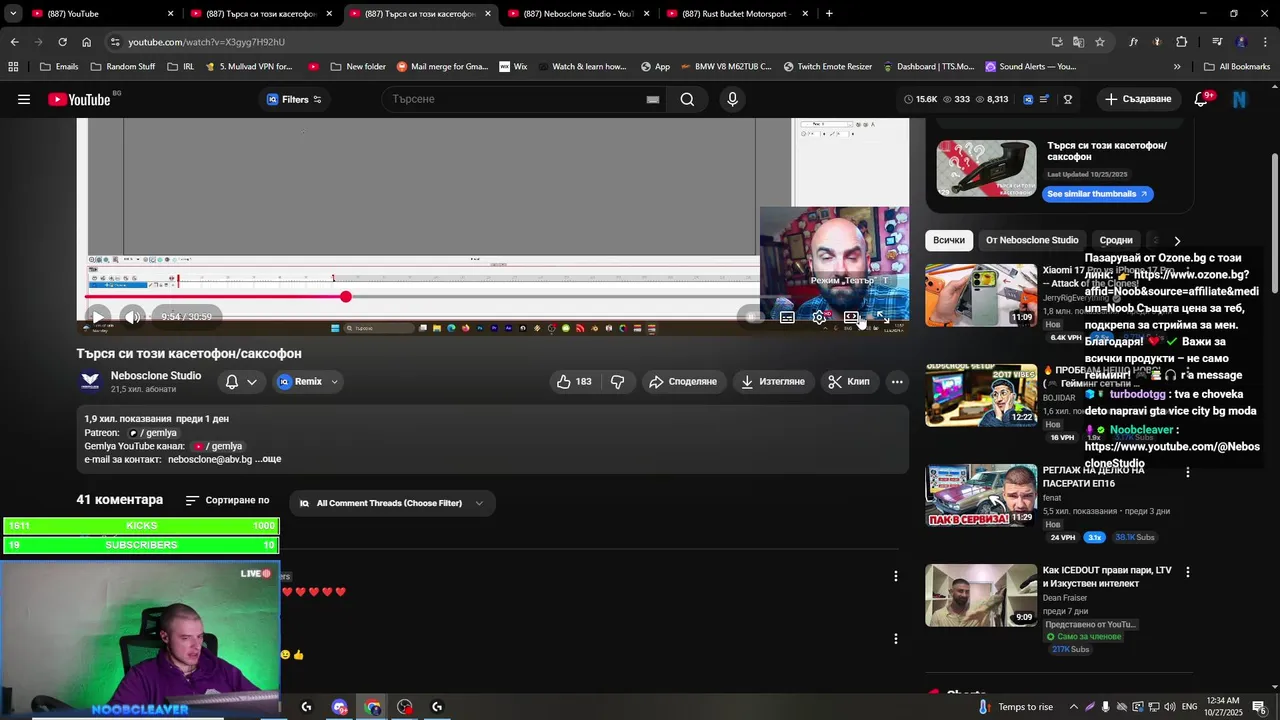Open the YouTube hamburger guide menu

pos(24,99)
